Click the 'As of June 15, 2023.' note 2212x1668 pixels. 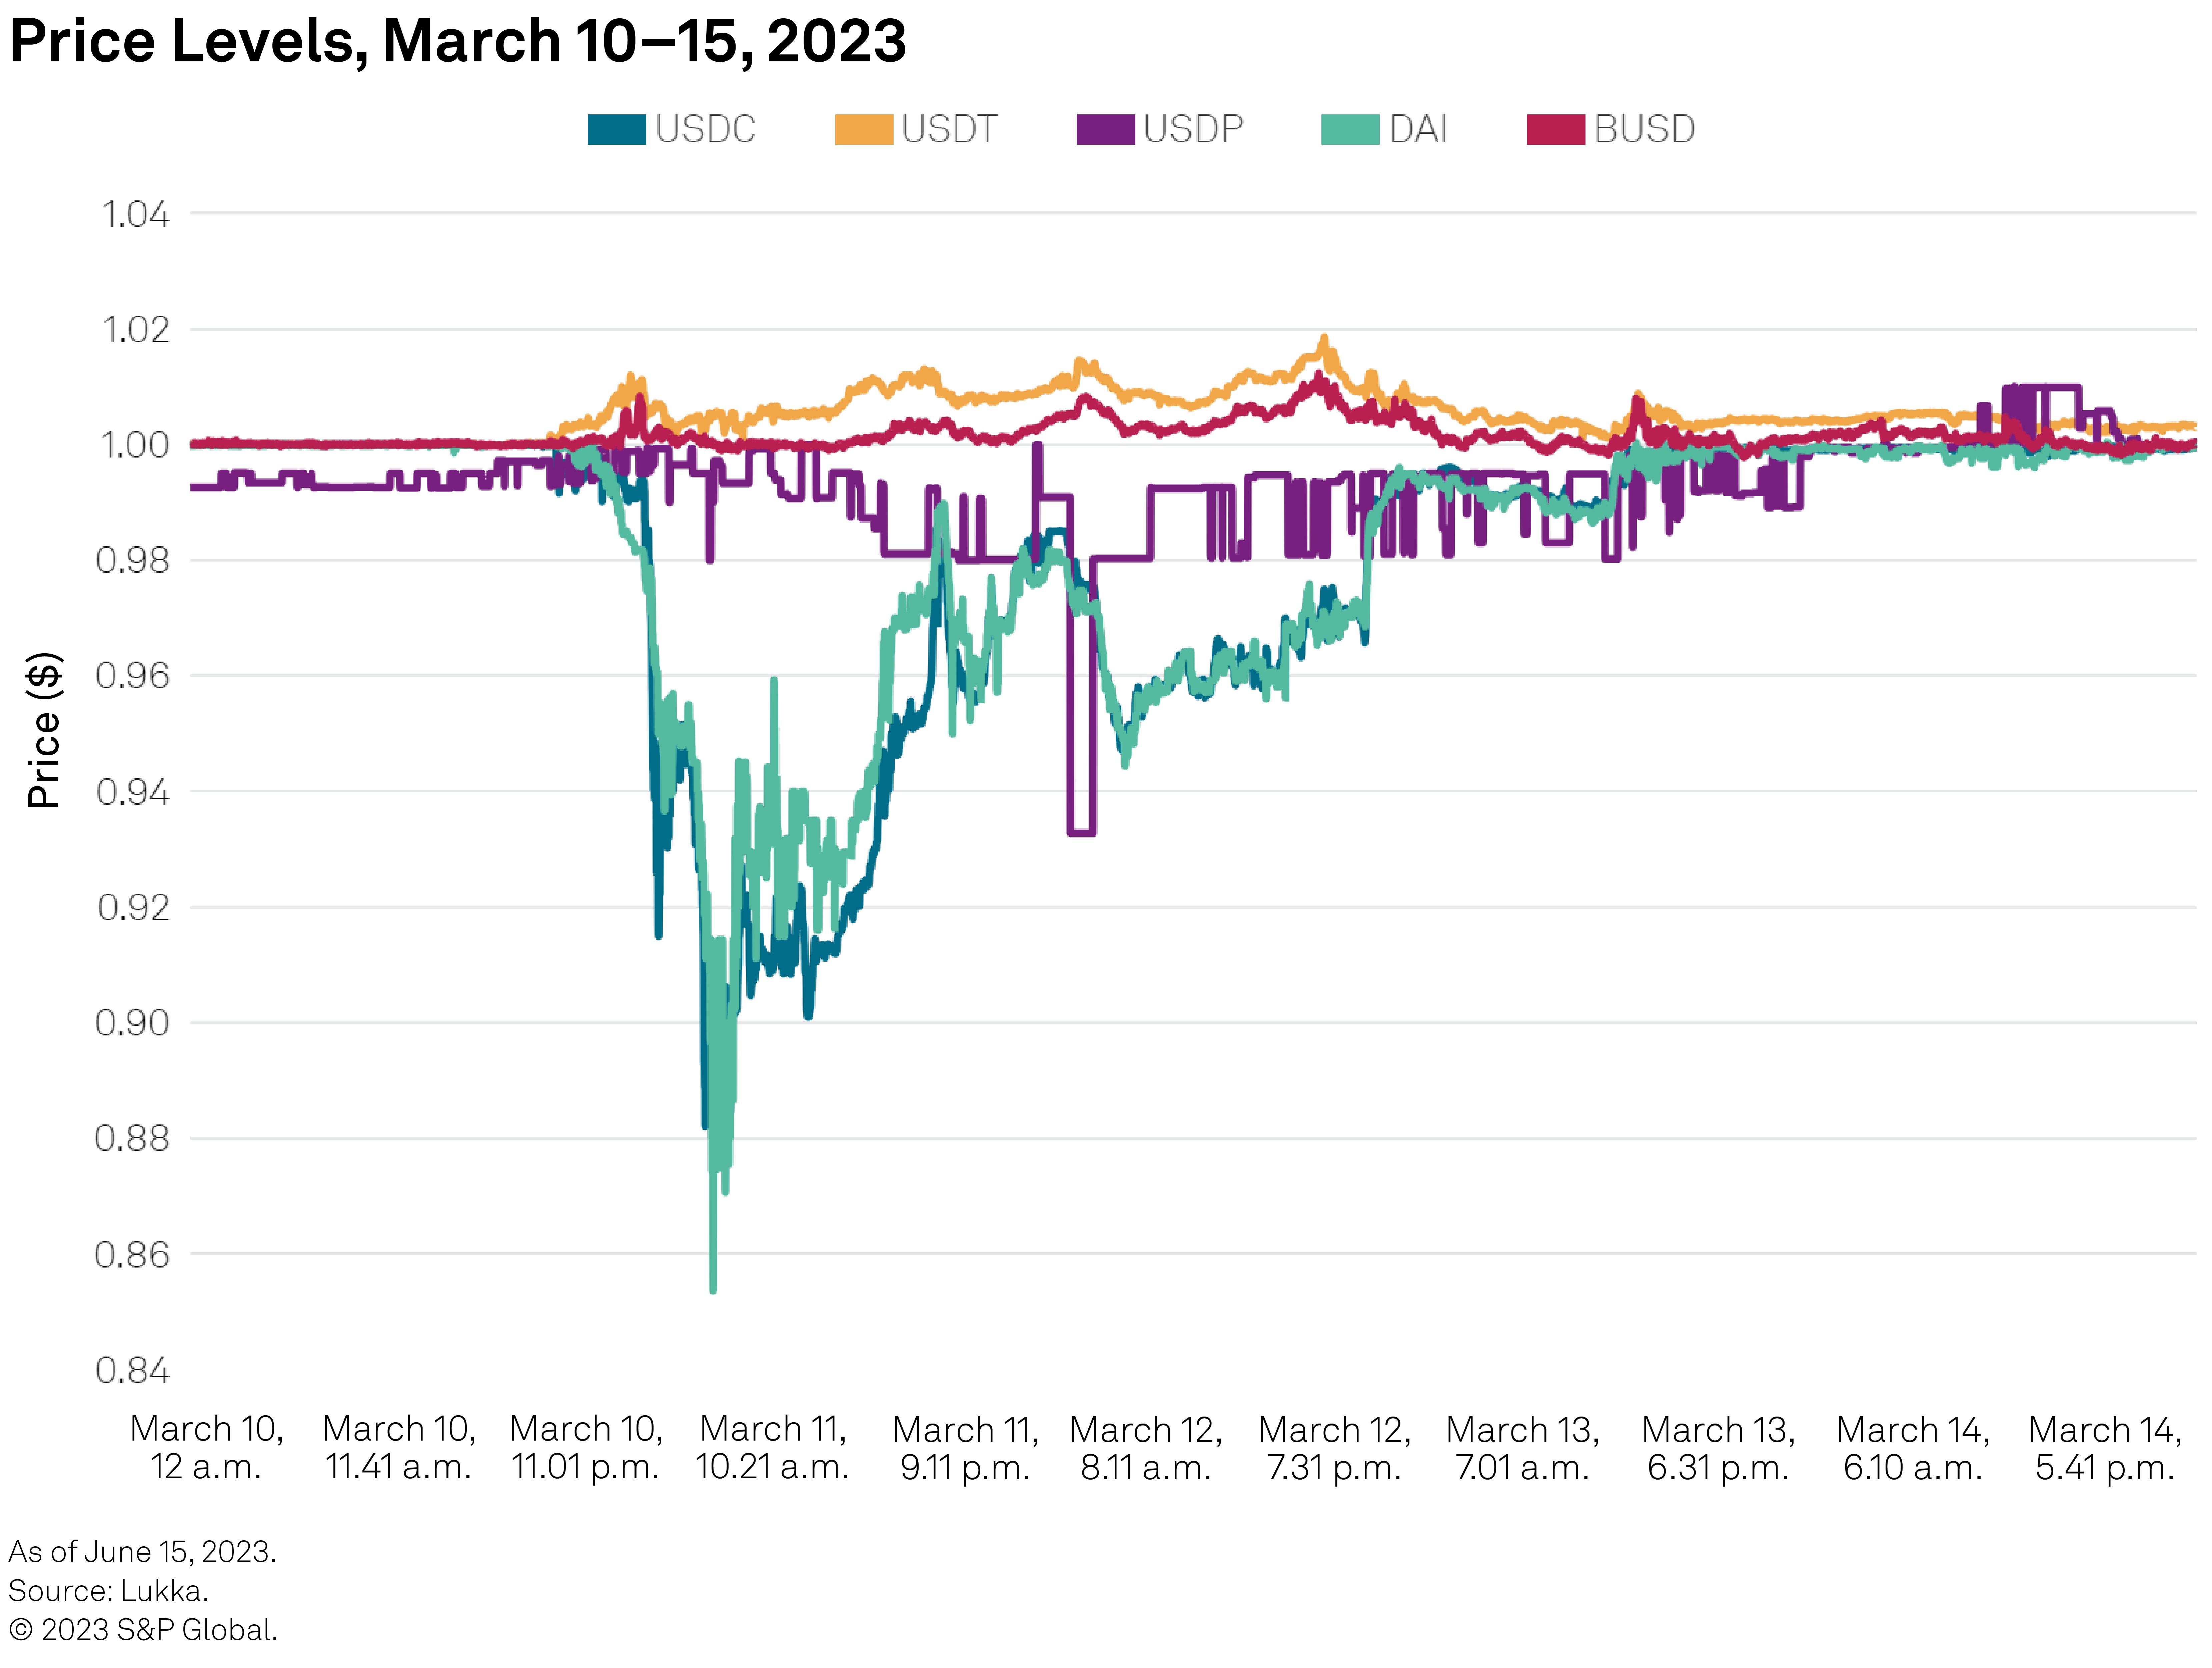pyautogui.click(x=142, y=1552)
